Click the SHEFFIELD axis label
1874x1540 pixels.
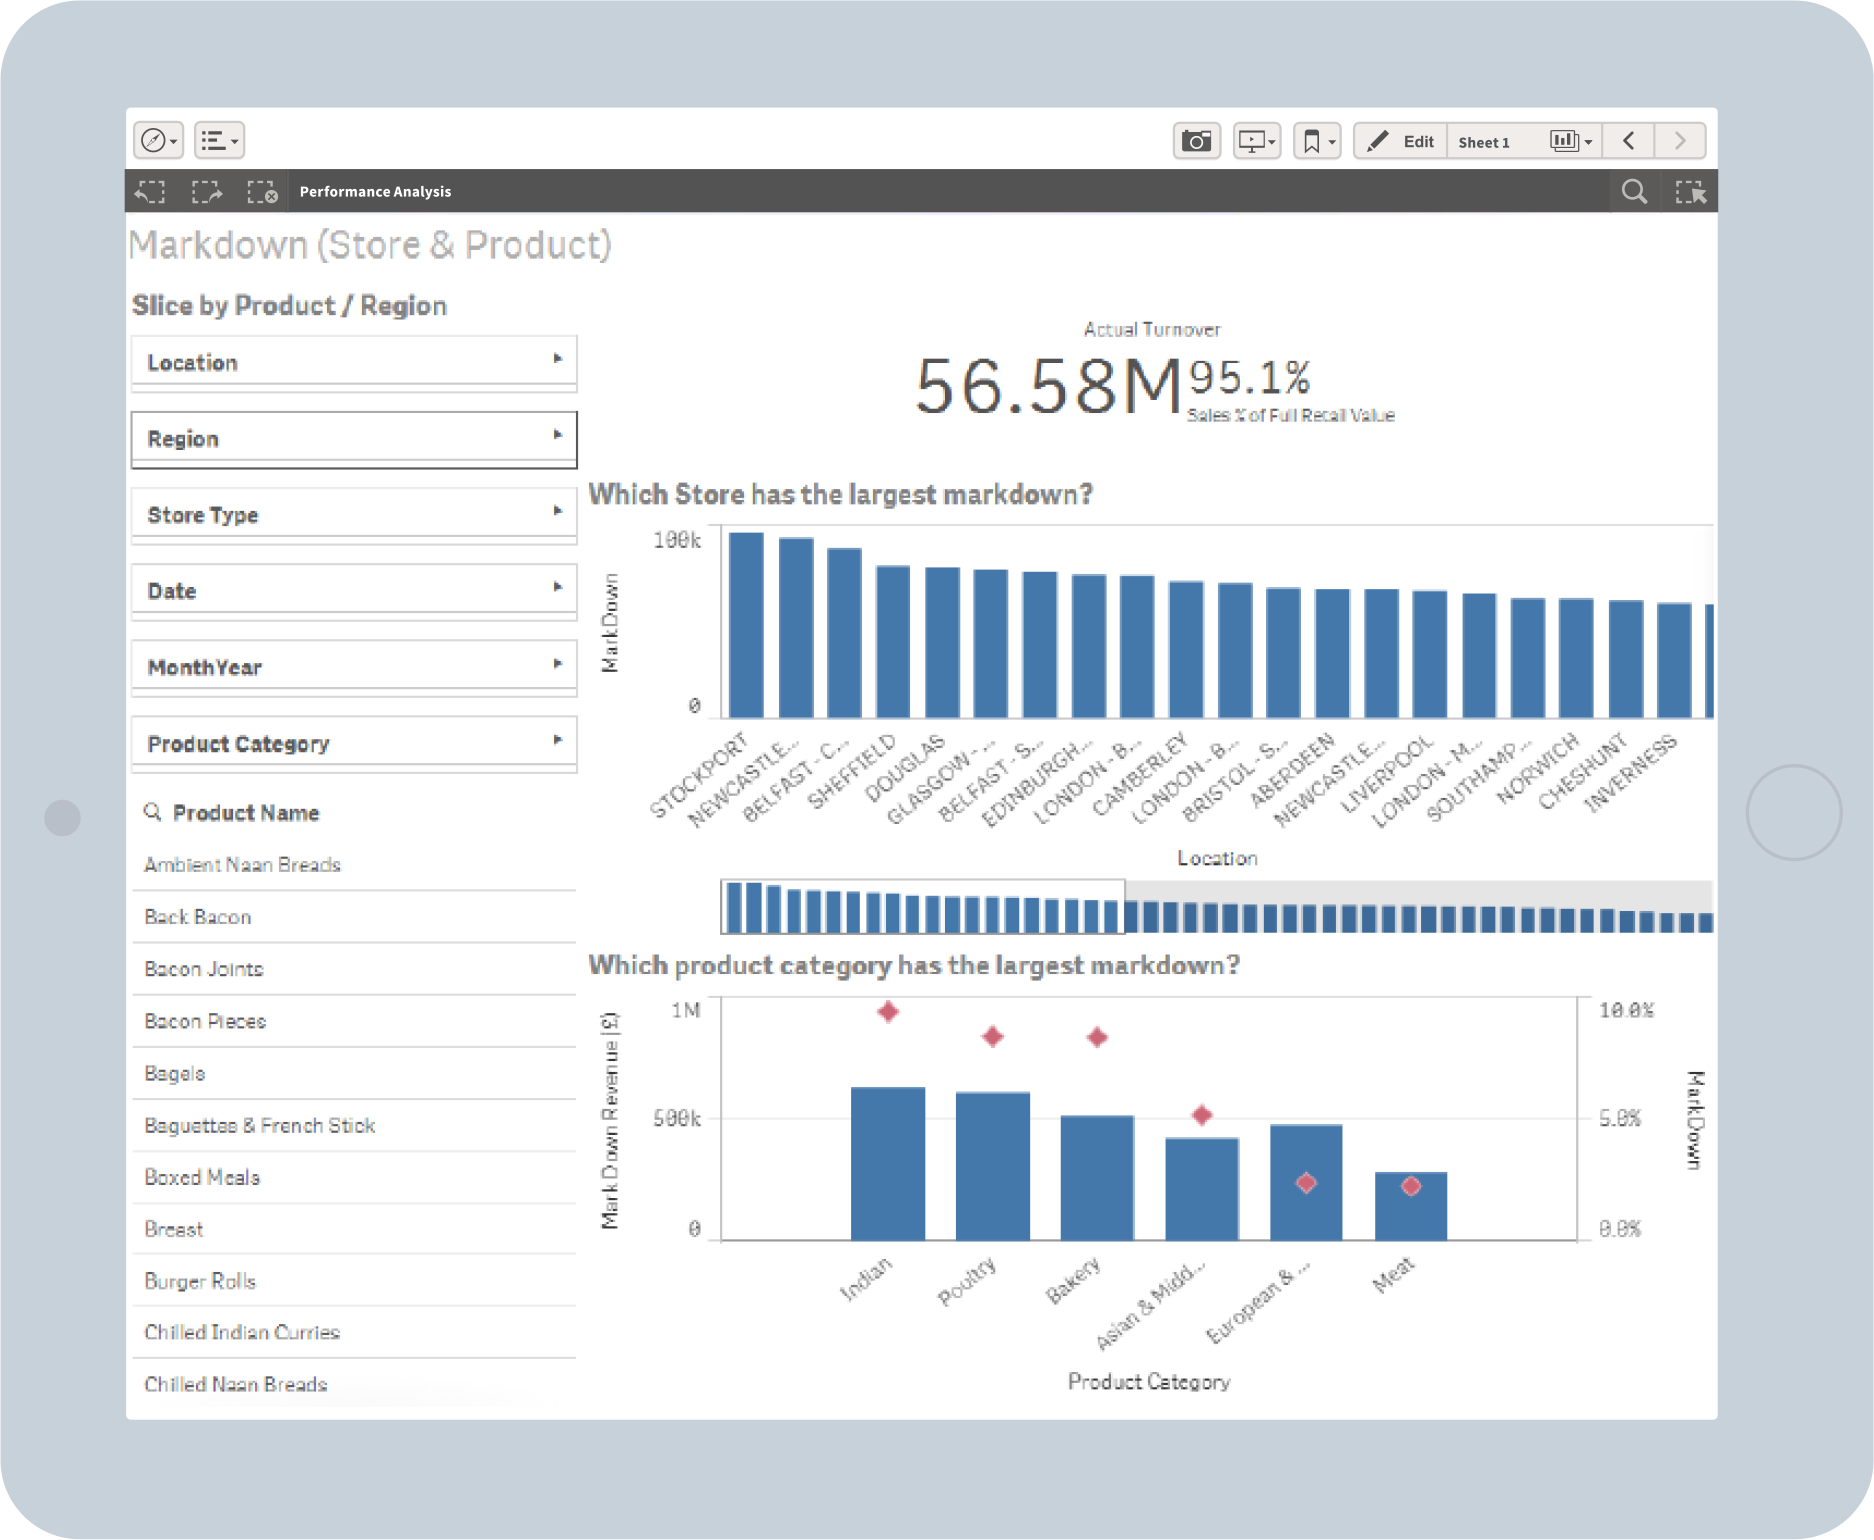852,771
